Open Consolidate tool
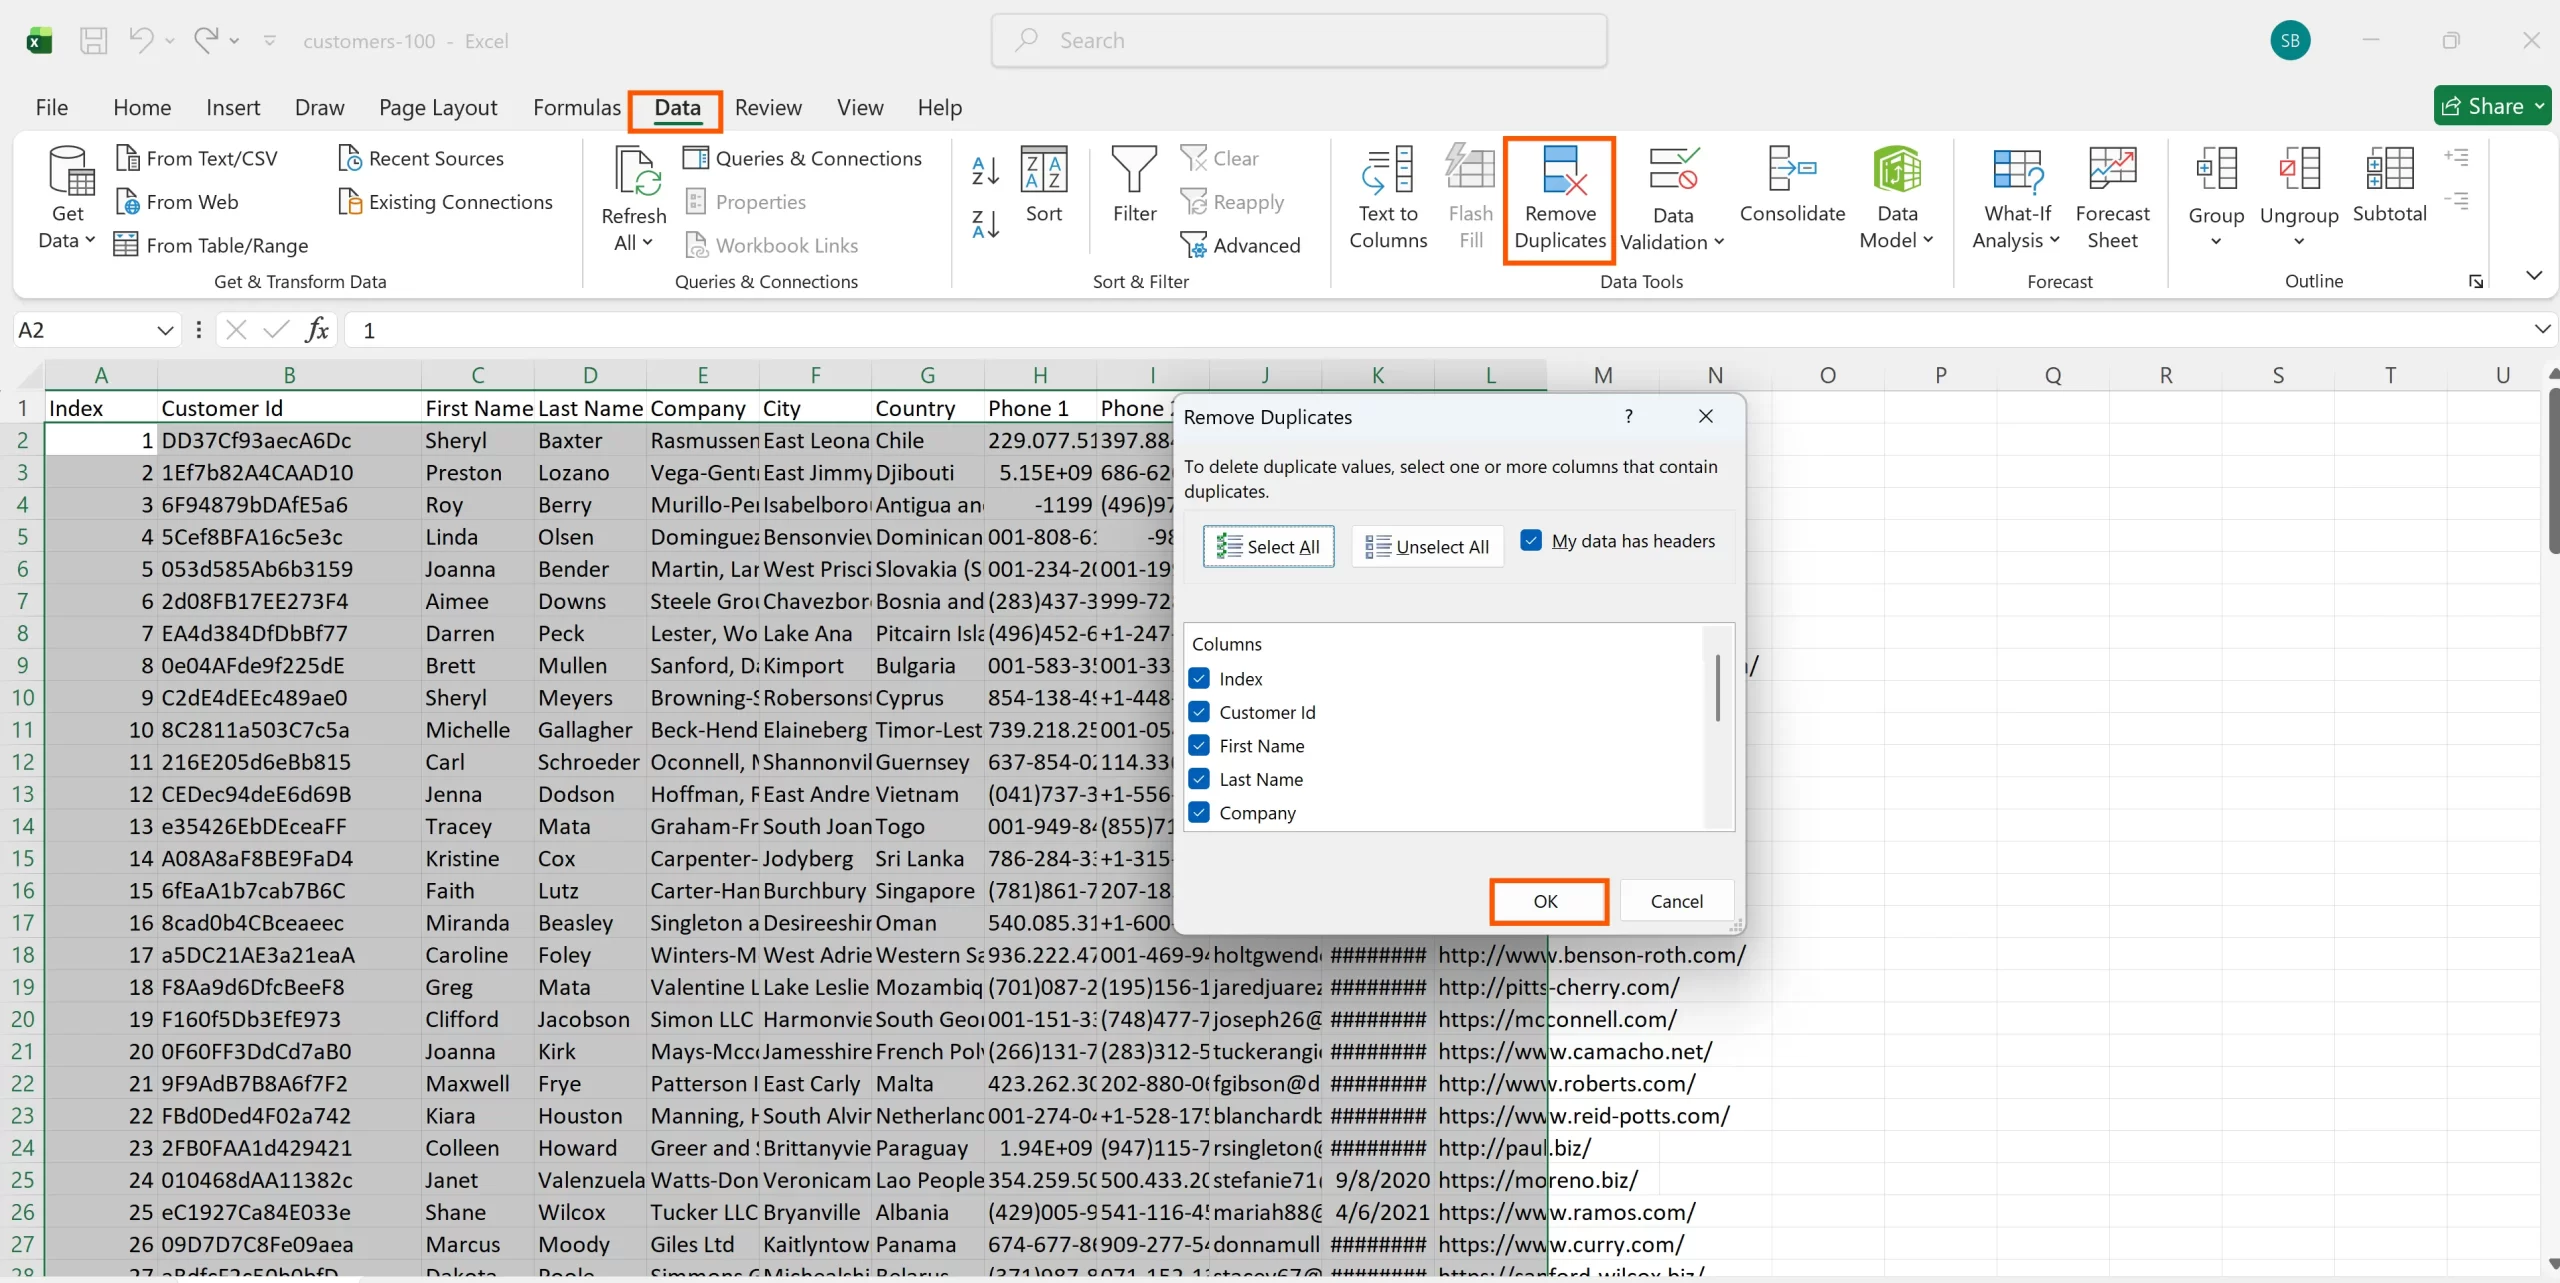The width and height of the screenshot is (2560, 1283). point(1792,185)
